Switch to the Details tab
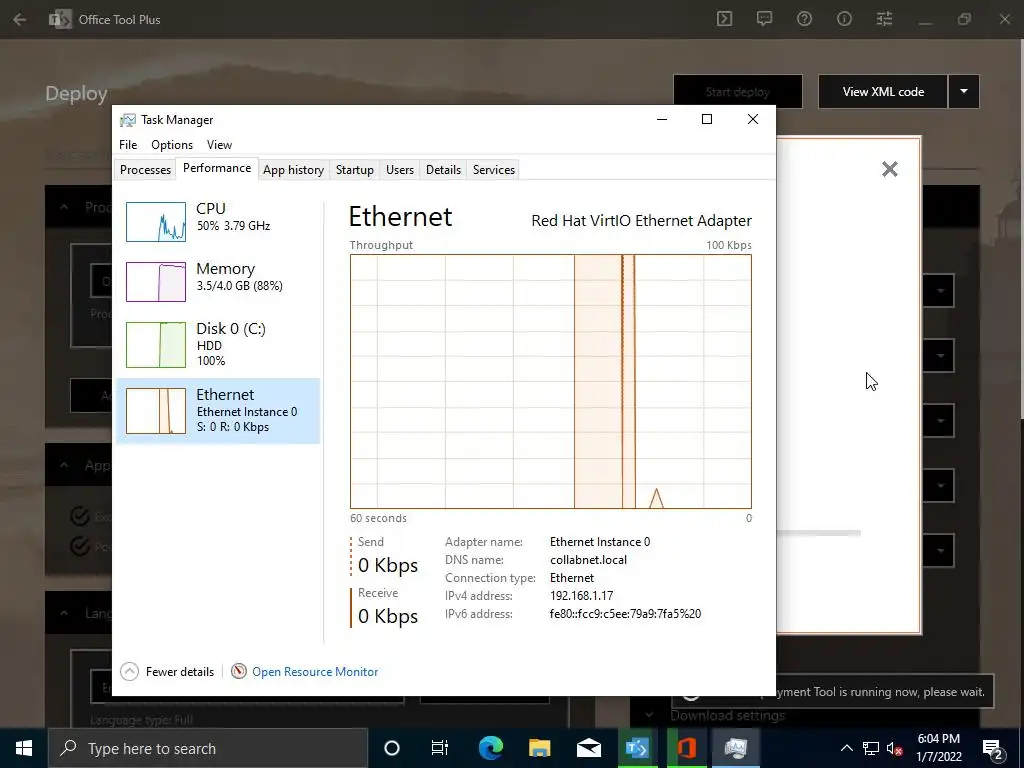Screen dimensions: 1024x768 pyautogui.click(x=443, y=170)
